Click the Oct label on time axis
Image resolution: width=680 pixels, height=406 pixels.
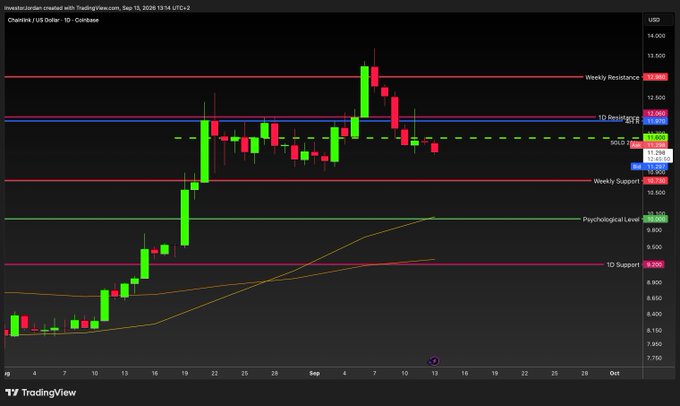(615, 373)
